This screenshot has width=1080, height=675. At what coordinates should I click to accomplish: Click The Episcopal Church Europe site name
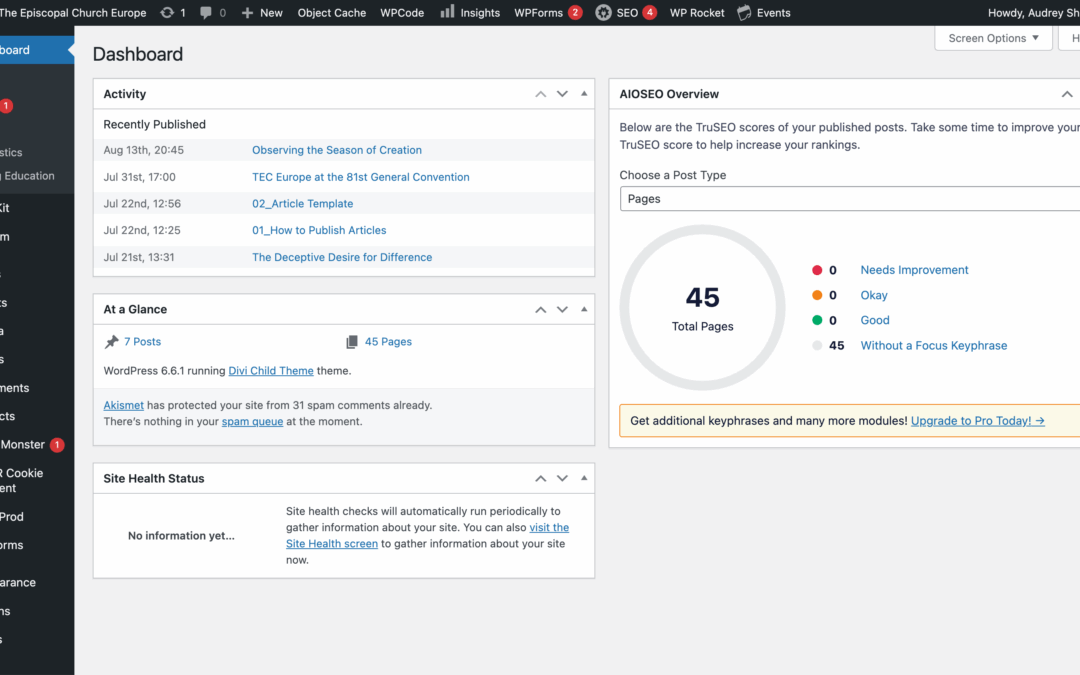(73, 12)
